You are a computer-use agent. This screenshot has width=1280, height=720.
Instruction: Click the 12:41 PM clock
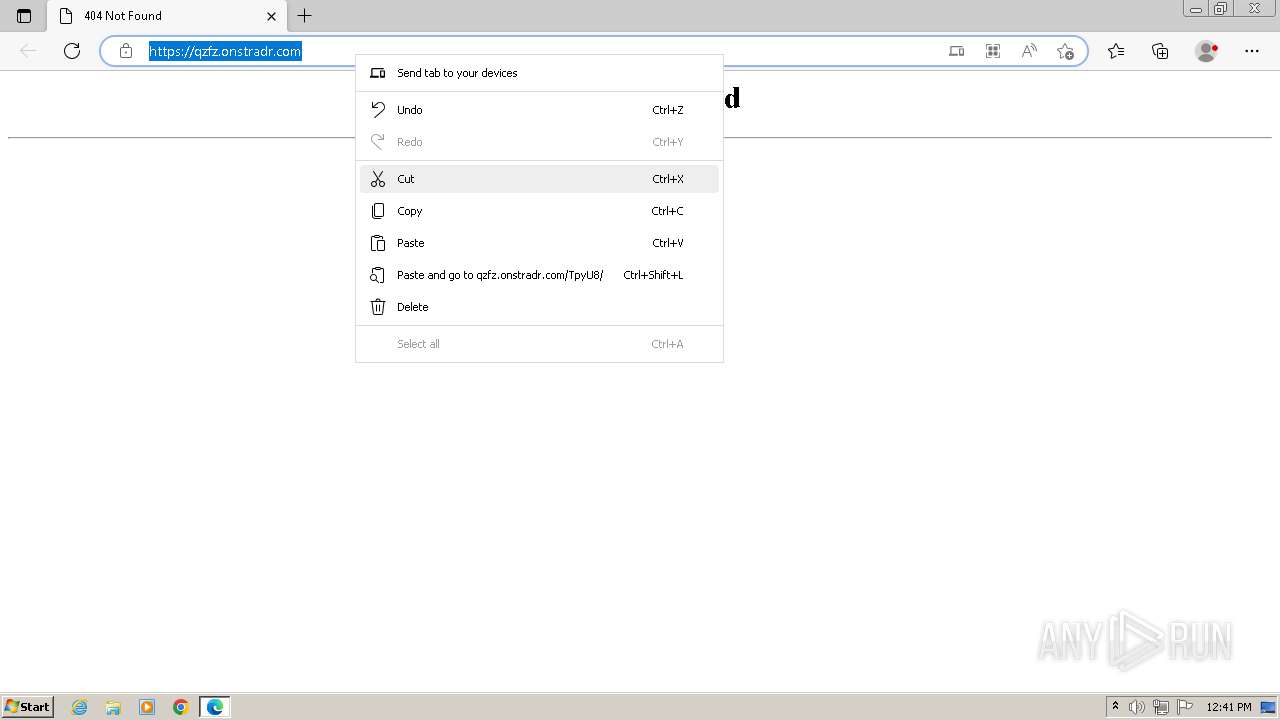coord(1229,707)
